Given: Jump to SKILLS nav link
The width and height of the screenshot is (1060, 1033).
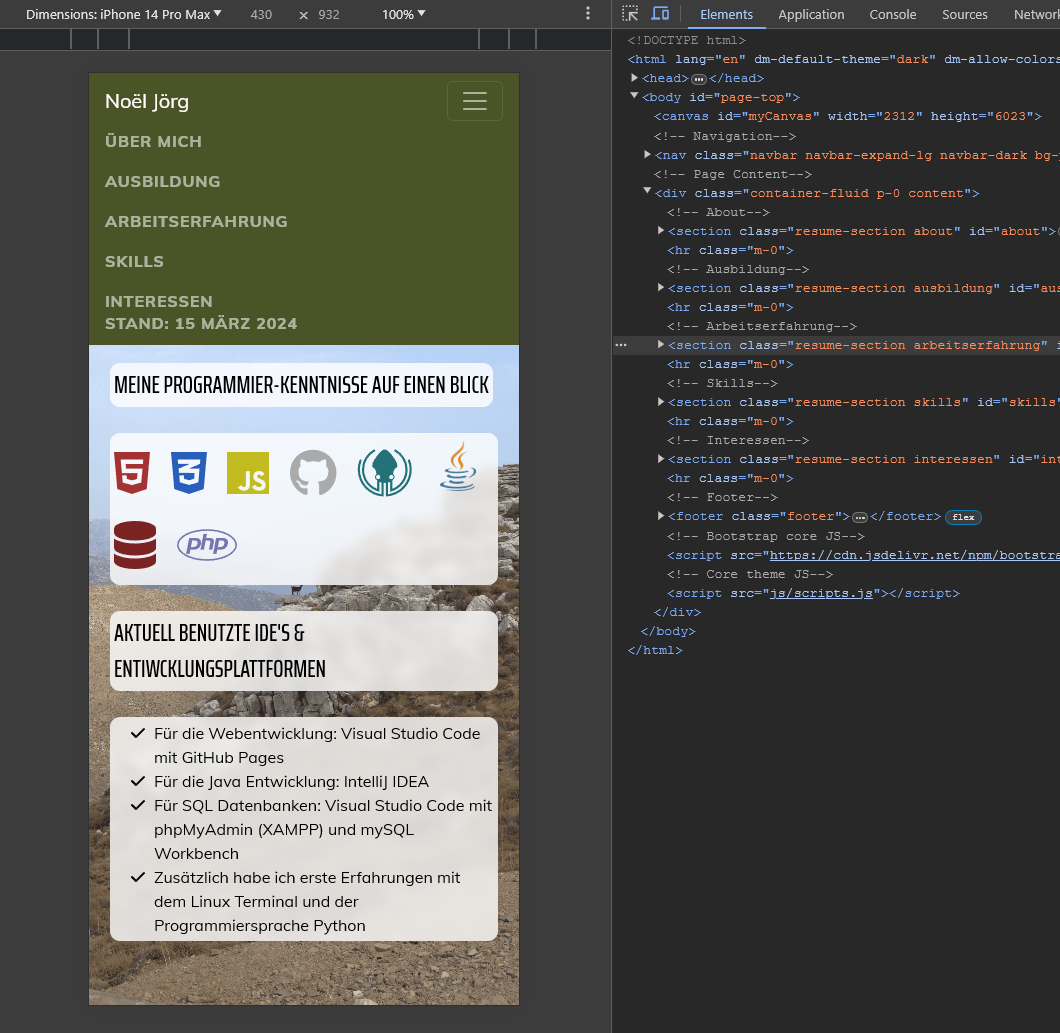Looking at the screenshot, I should point(134,261).
